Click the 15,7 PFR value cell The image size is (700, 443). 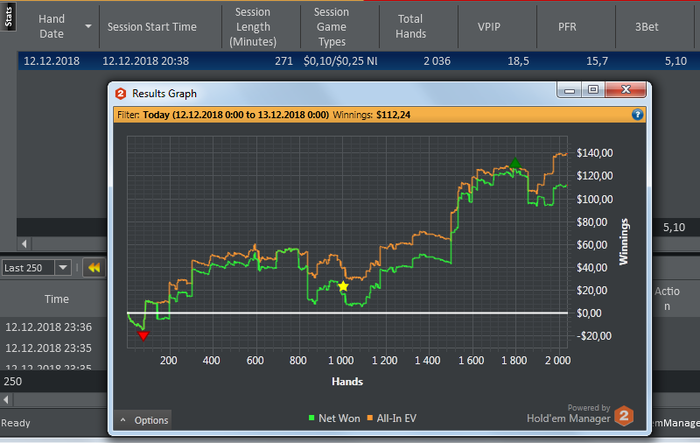(597, 61)
